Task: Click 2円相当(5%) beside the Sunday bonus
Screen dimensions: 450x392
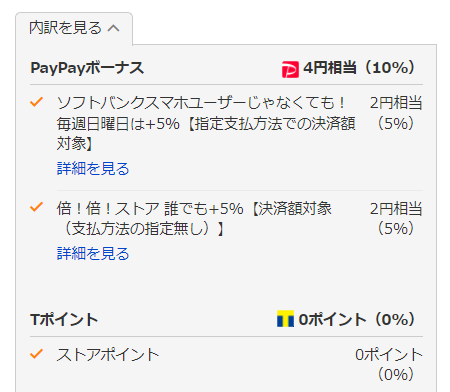Action: (x=396, y=113)
